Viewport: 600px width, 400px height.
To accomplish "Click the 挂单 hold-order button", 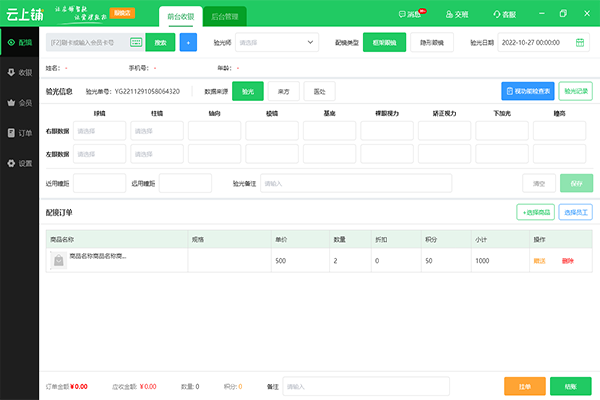I will (x=526, y=386).
